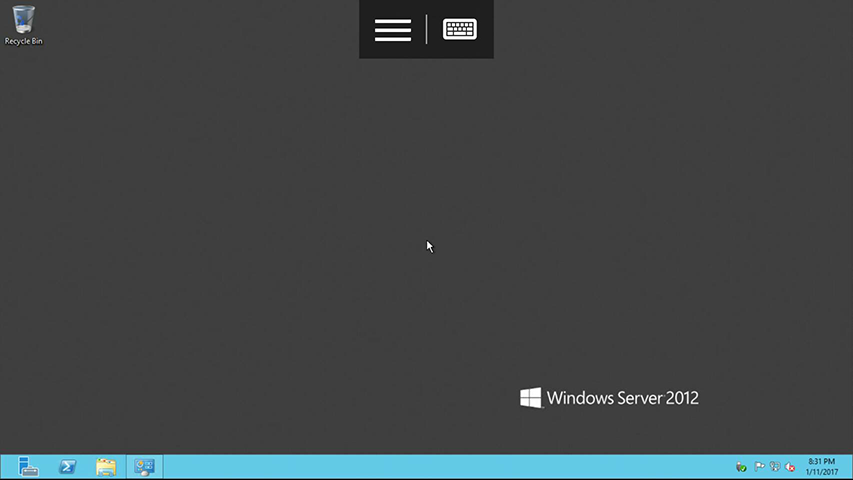Click the 1/11/2017 date in the taskbar
The image size is (853, 480).
click(821, 472)
